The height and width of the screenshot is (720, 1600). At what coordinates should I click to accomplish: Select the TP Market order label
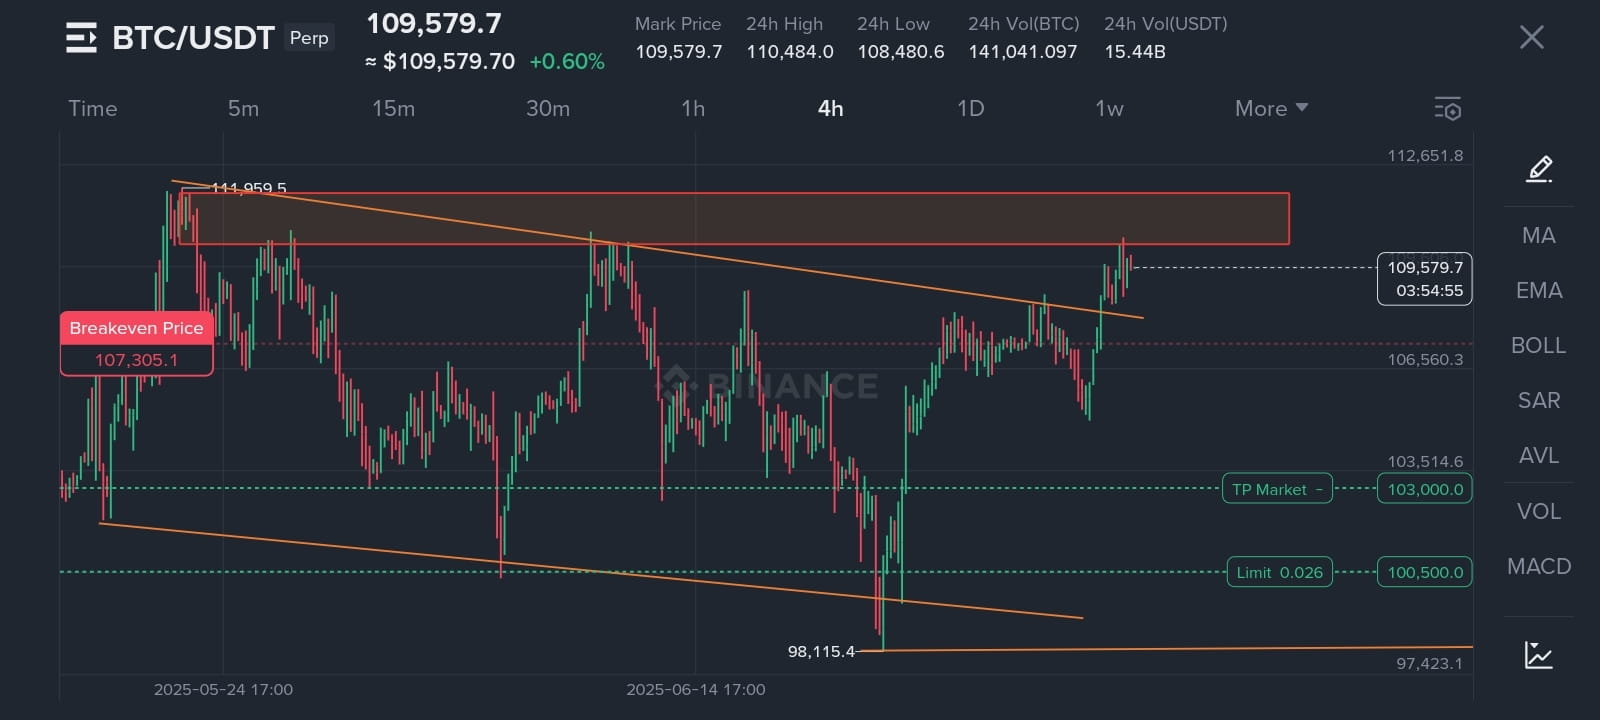tap(1277, 489)
